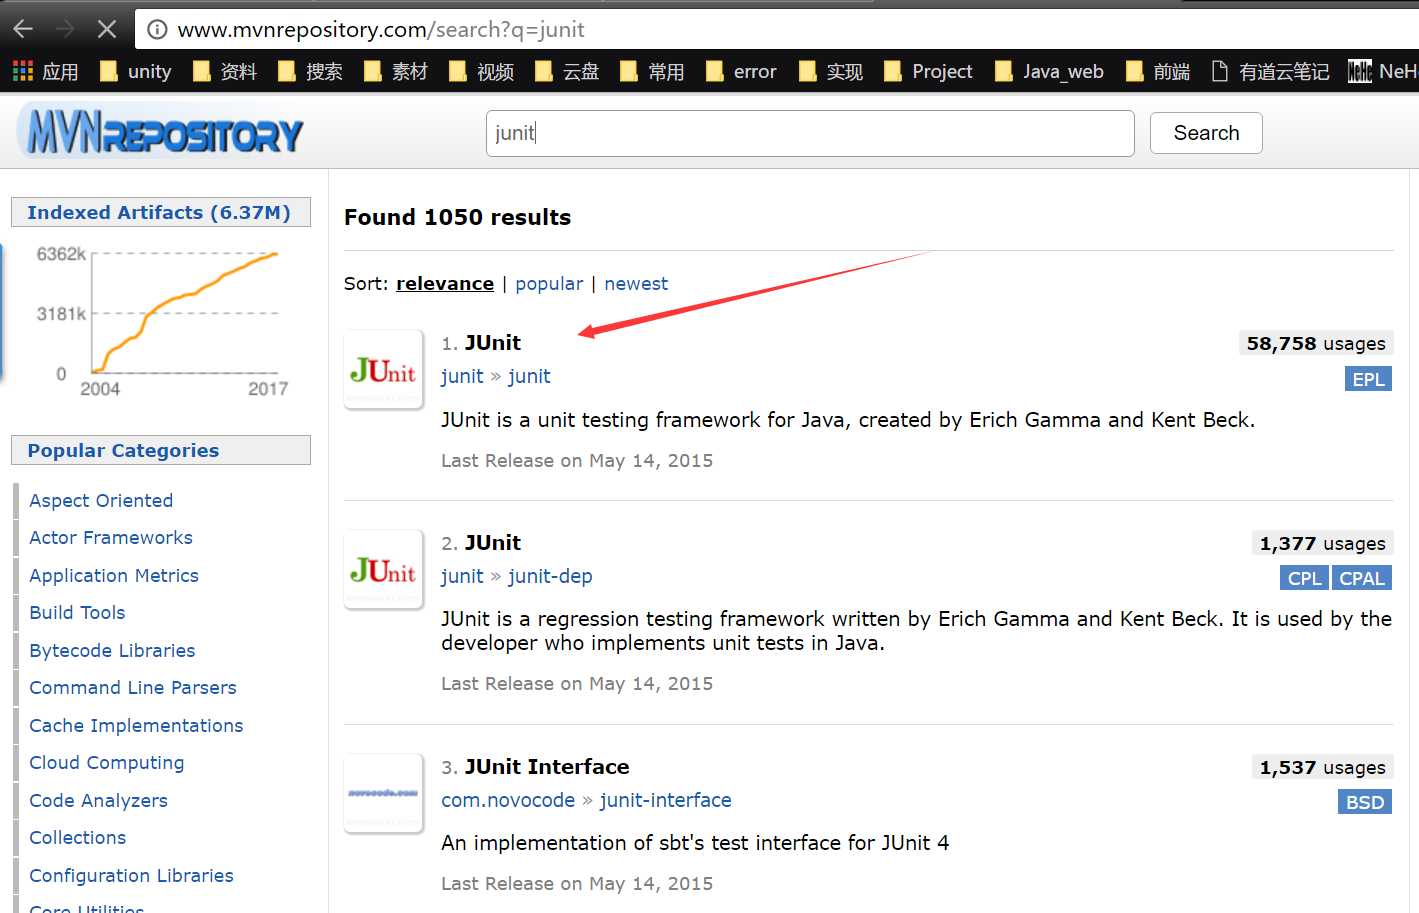Image resolution: width=1419 pixels, height=913 pixels.
Task: Open the 实现 bookmark folder
Action: coord(831,71)
